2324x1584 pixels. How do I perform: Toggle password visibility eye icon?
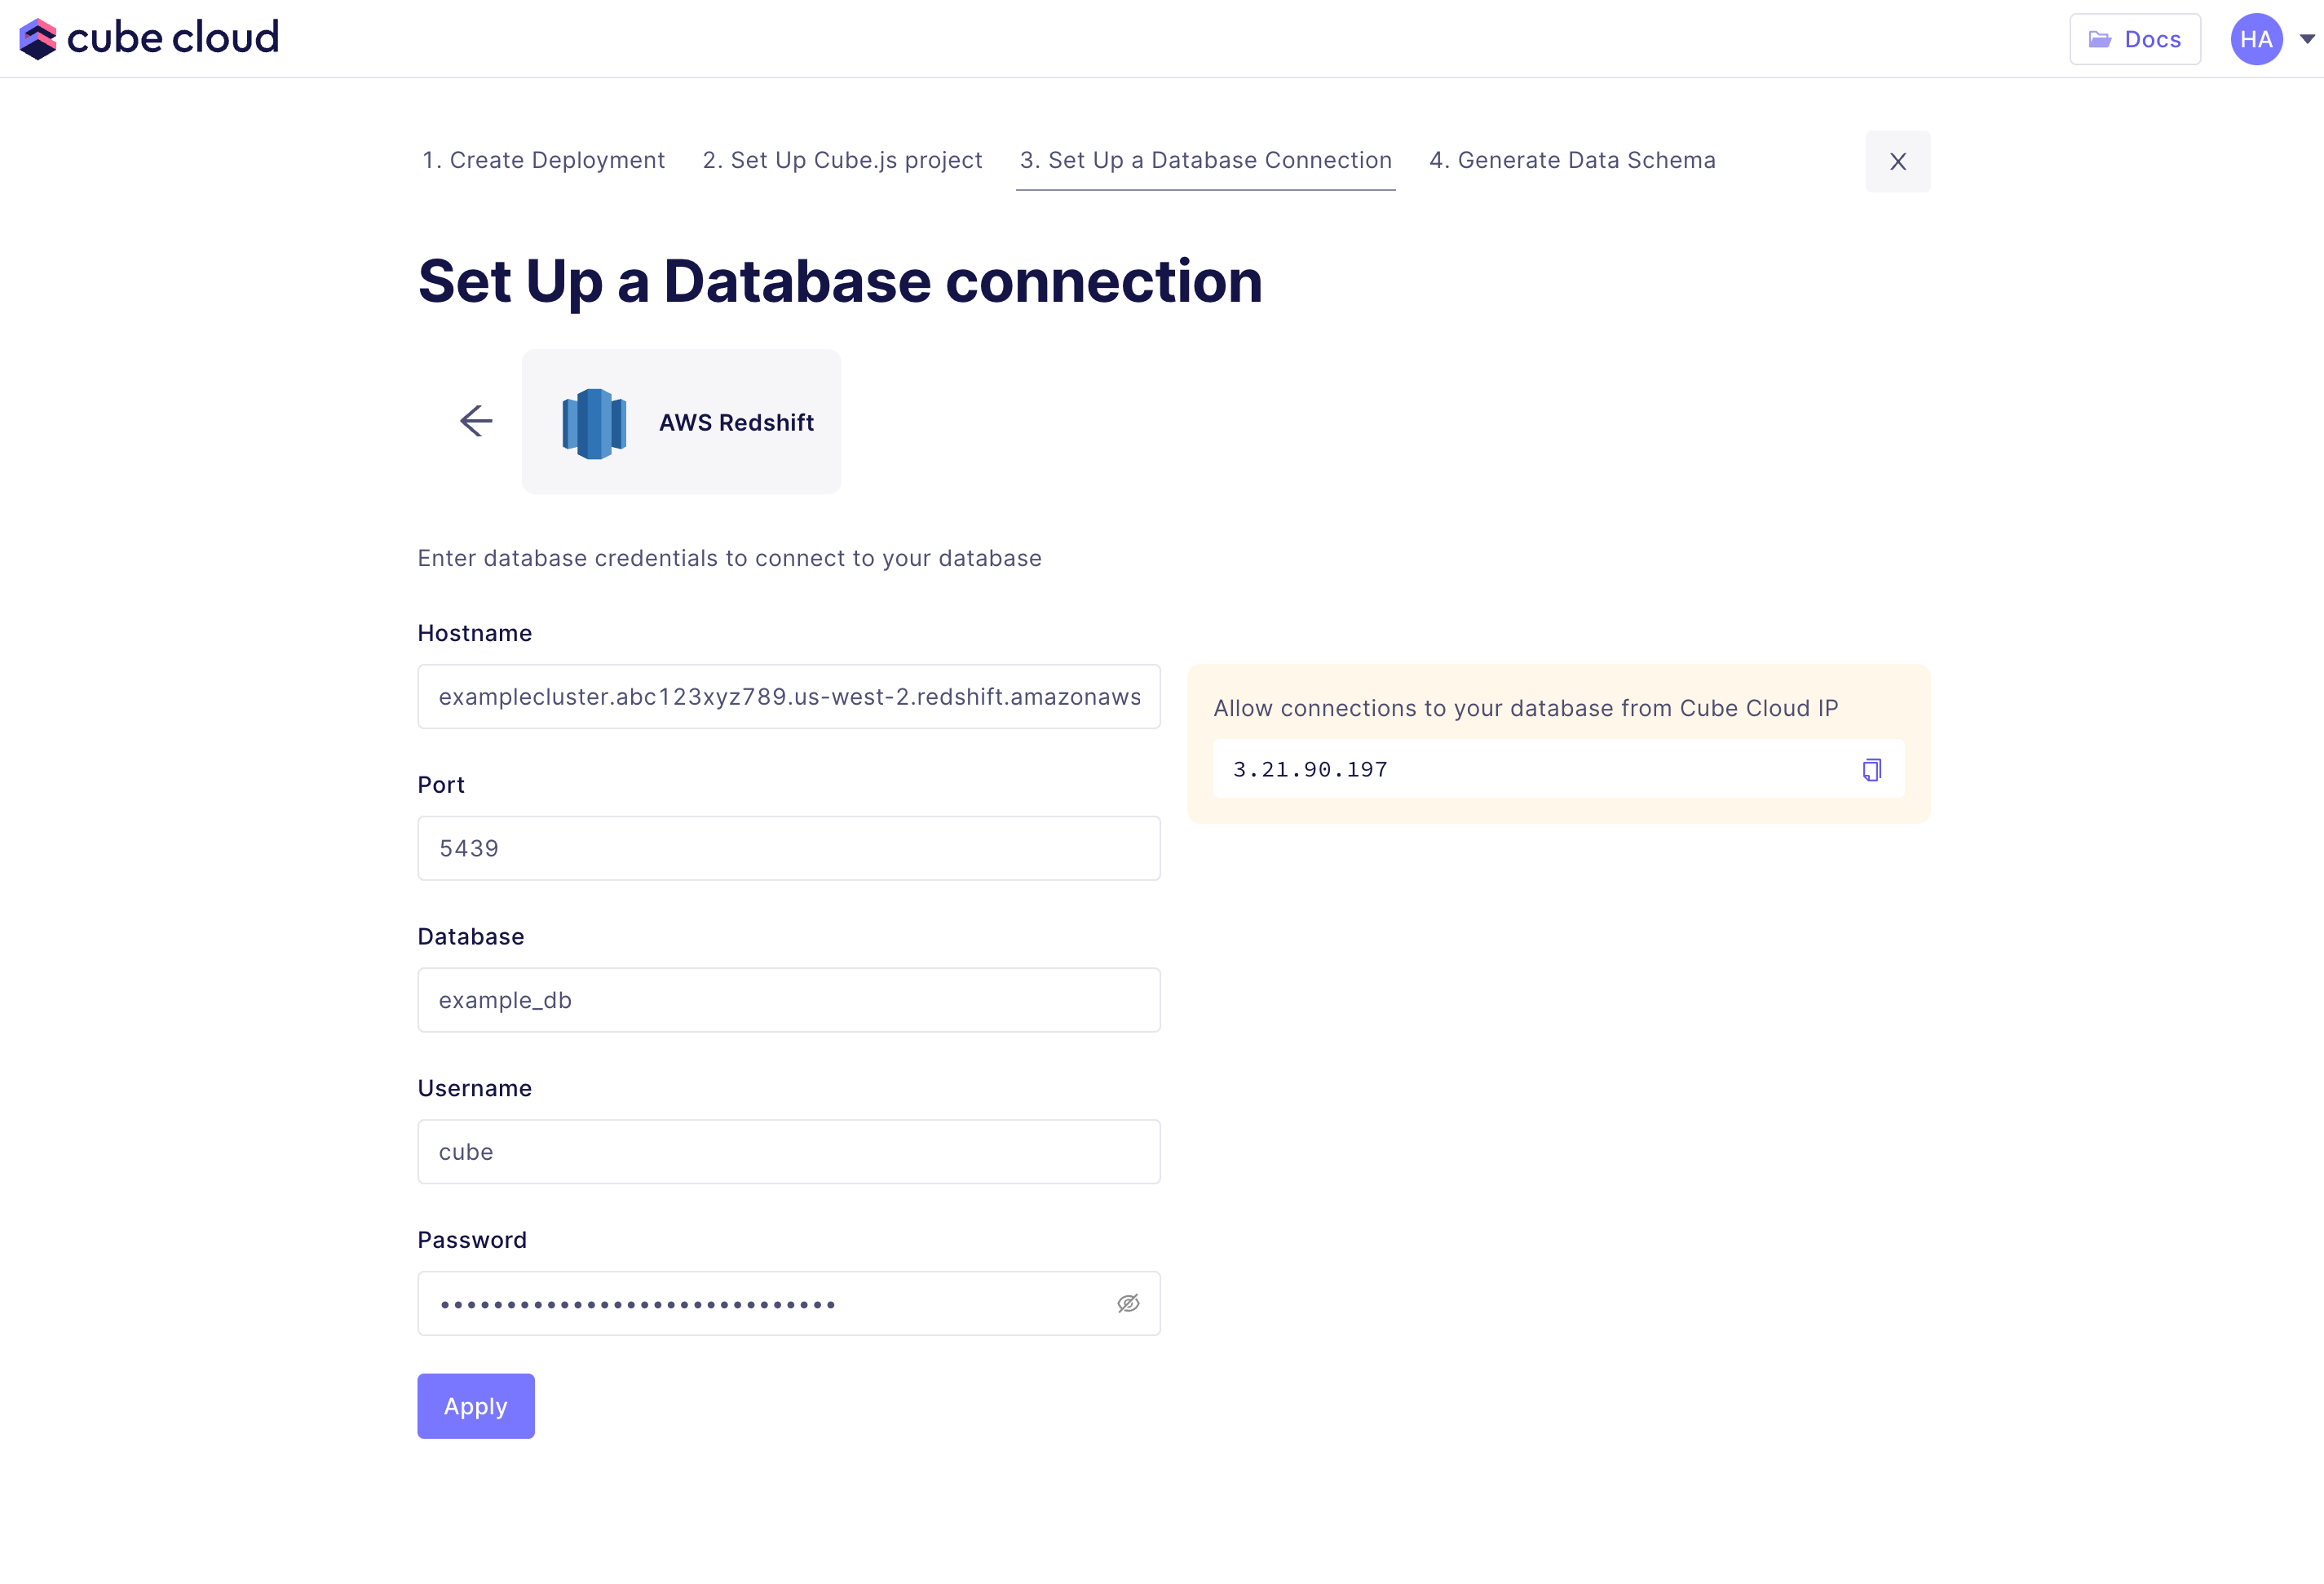tap(1128, 1303)
